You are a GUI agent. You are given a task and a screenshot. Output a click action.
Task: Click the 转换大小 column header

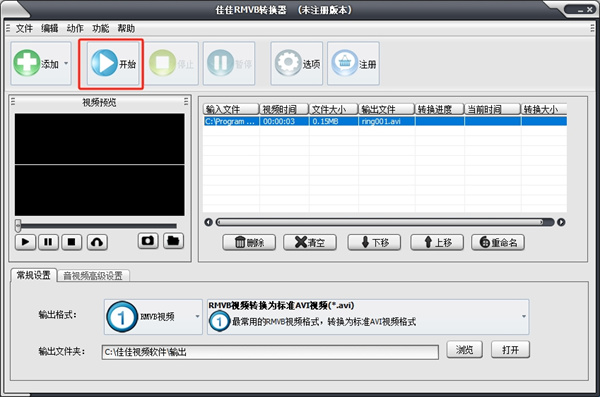pos(544,109)
